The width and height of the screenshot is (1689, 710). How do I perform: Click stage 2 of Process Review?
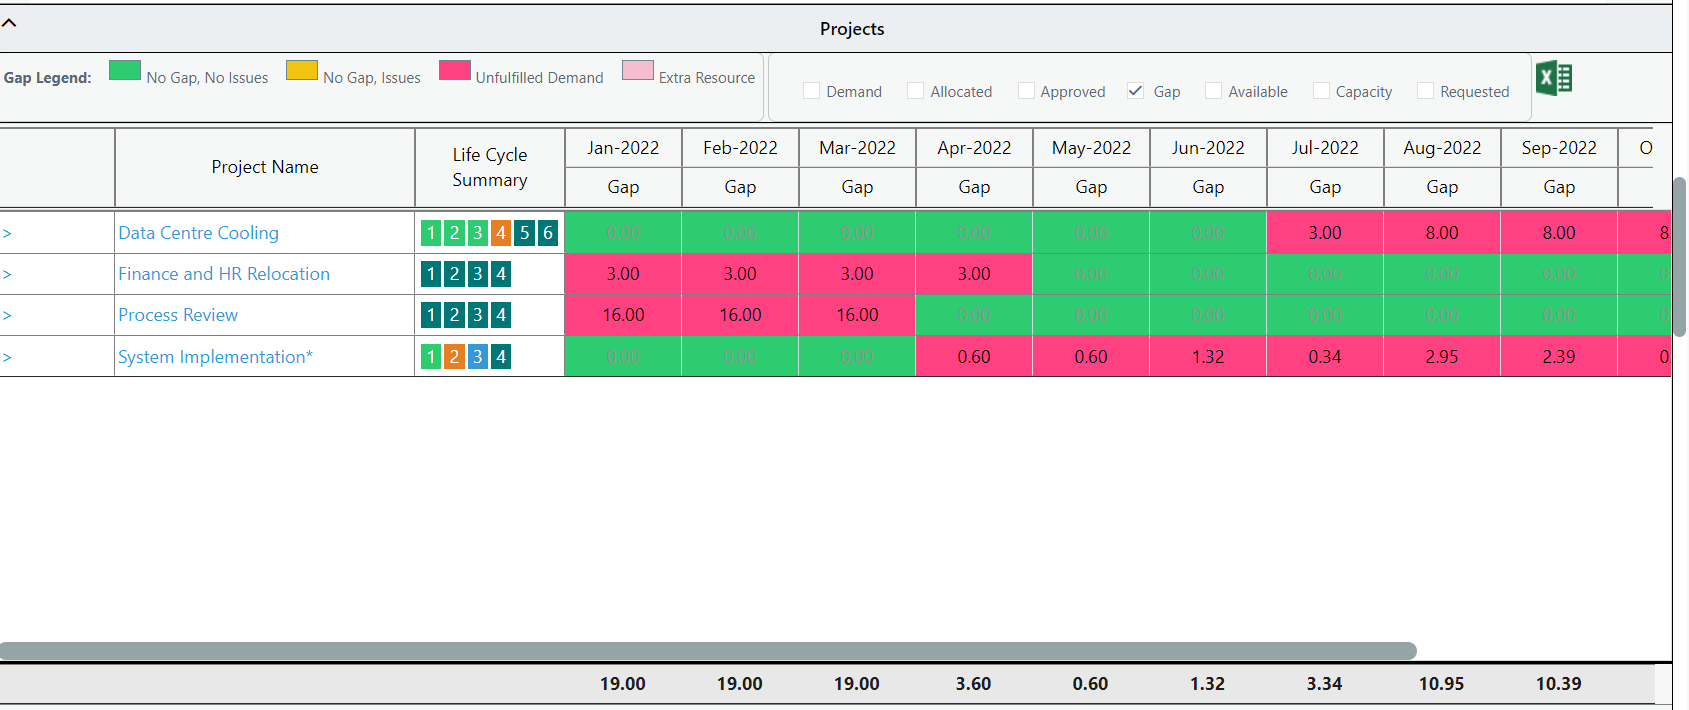pyautogui.click(x=454, y=315)
